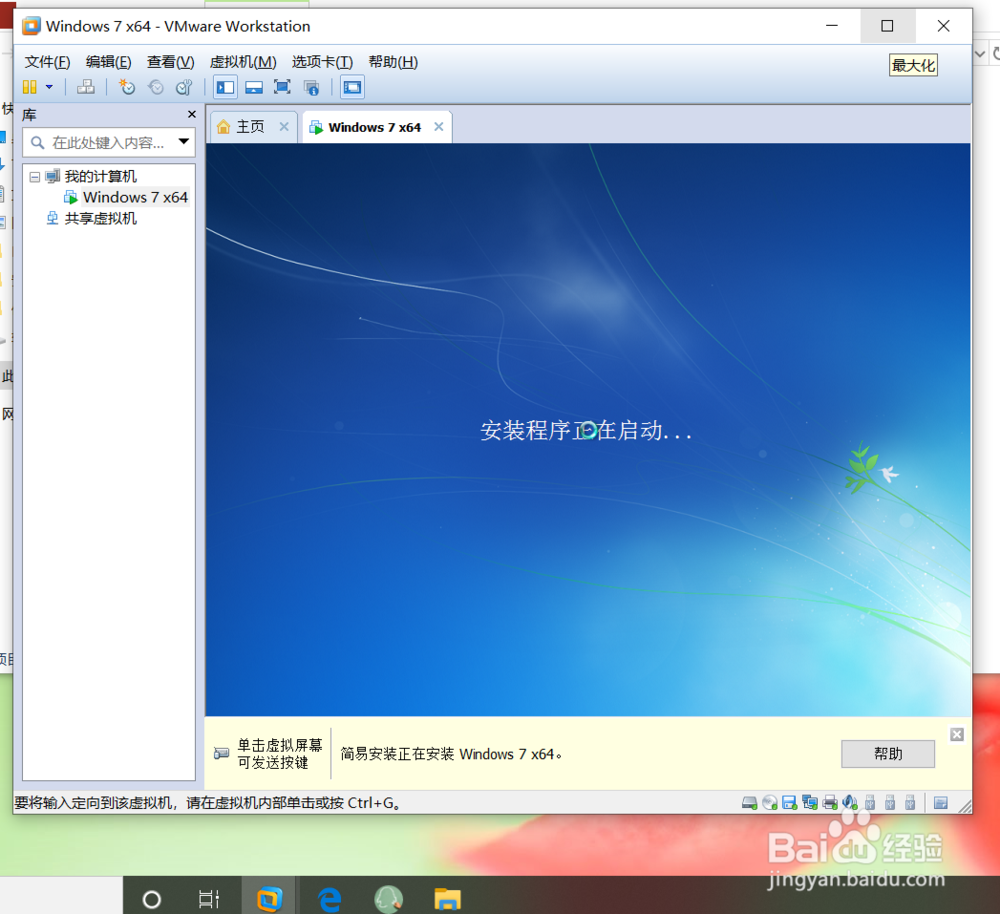Click the CD/DVD drive status icon
1000x914 pixels.
tap(769, 802)
